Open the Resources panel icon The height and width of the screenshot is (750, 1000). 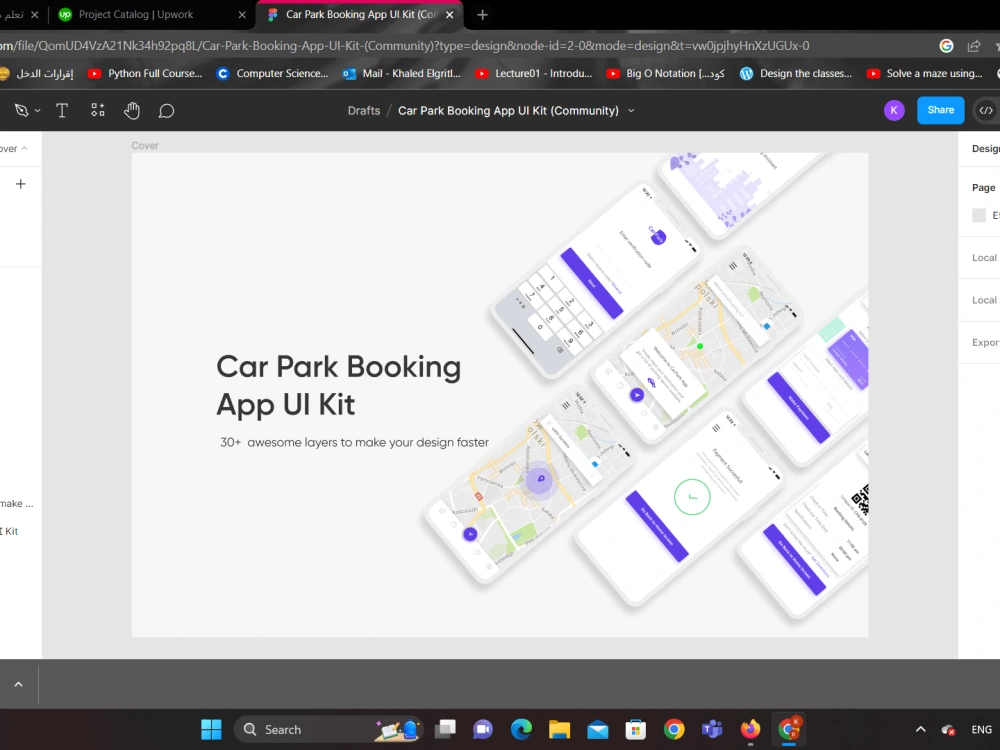[x=97, y=110]
